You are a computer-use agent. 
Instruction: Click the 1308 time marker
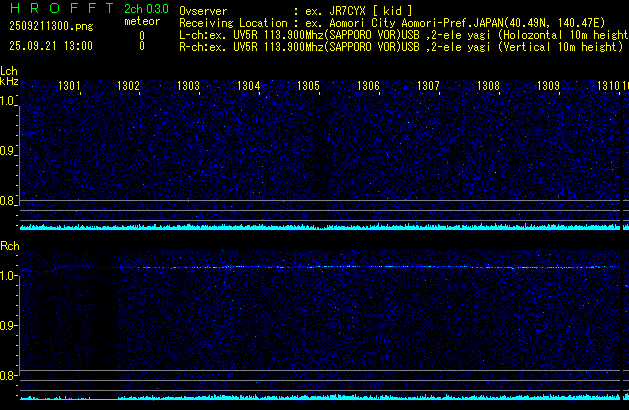point(489,87)
